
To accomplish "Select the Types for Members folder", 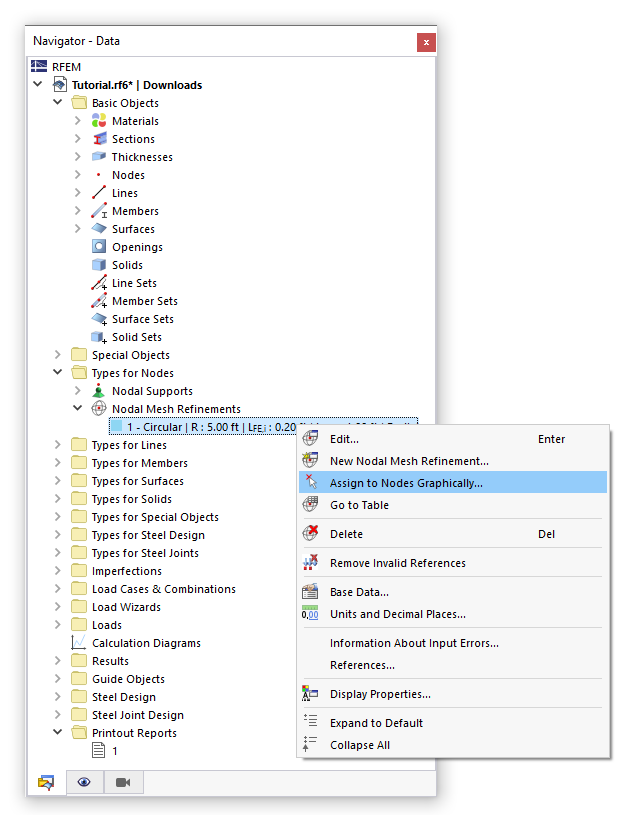I will (139, 463).
